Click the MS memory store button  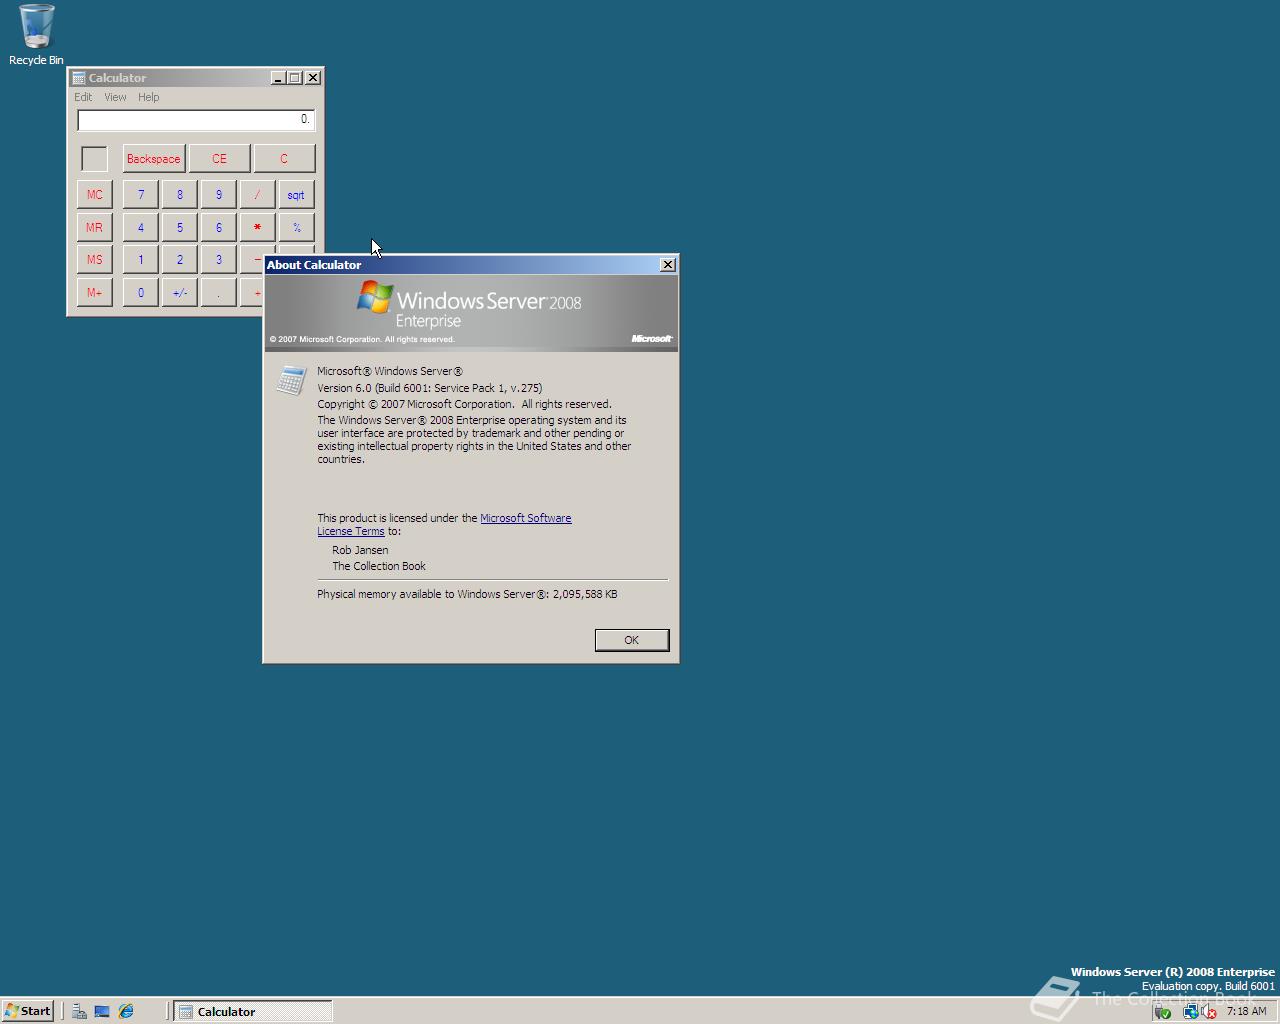pos(94,259)
